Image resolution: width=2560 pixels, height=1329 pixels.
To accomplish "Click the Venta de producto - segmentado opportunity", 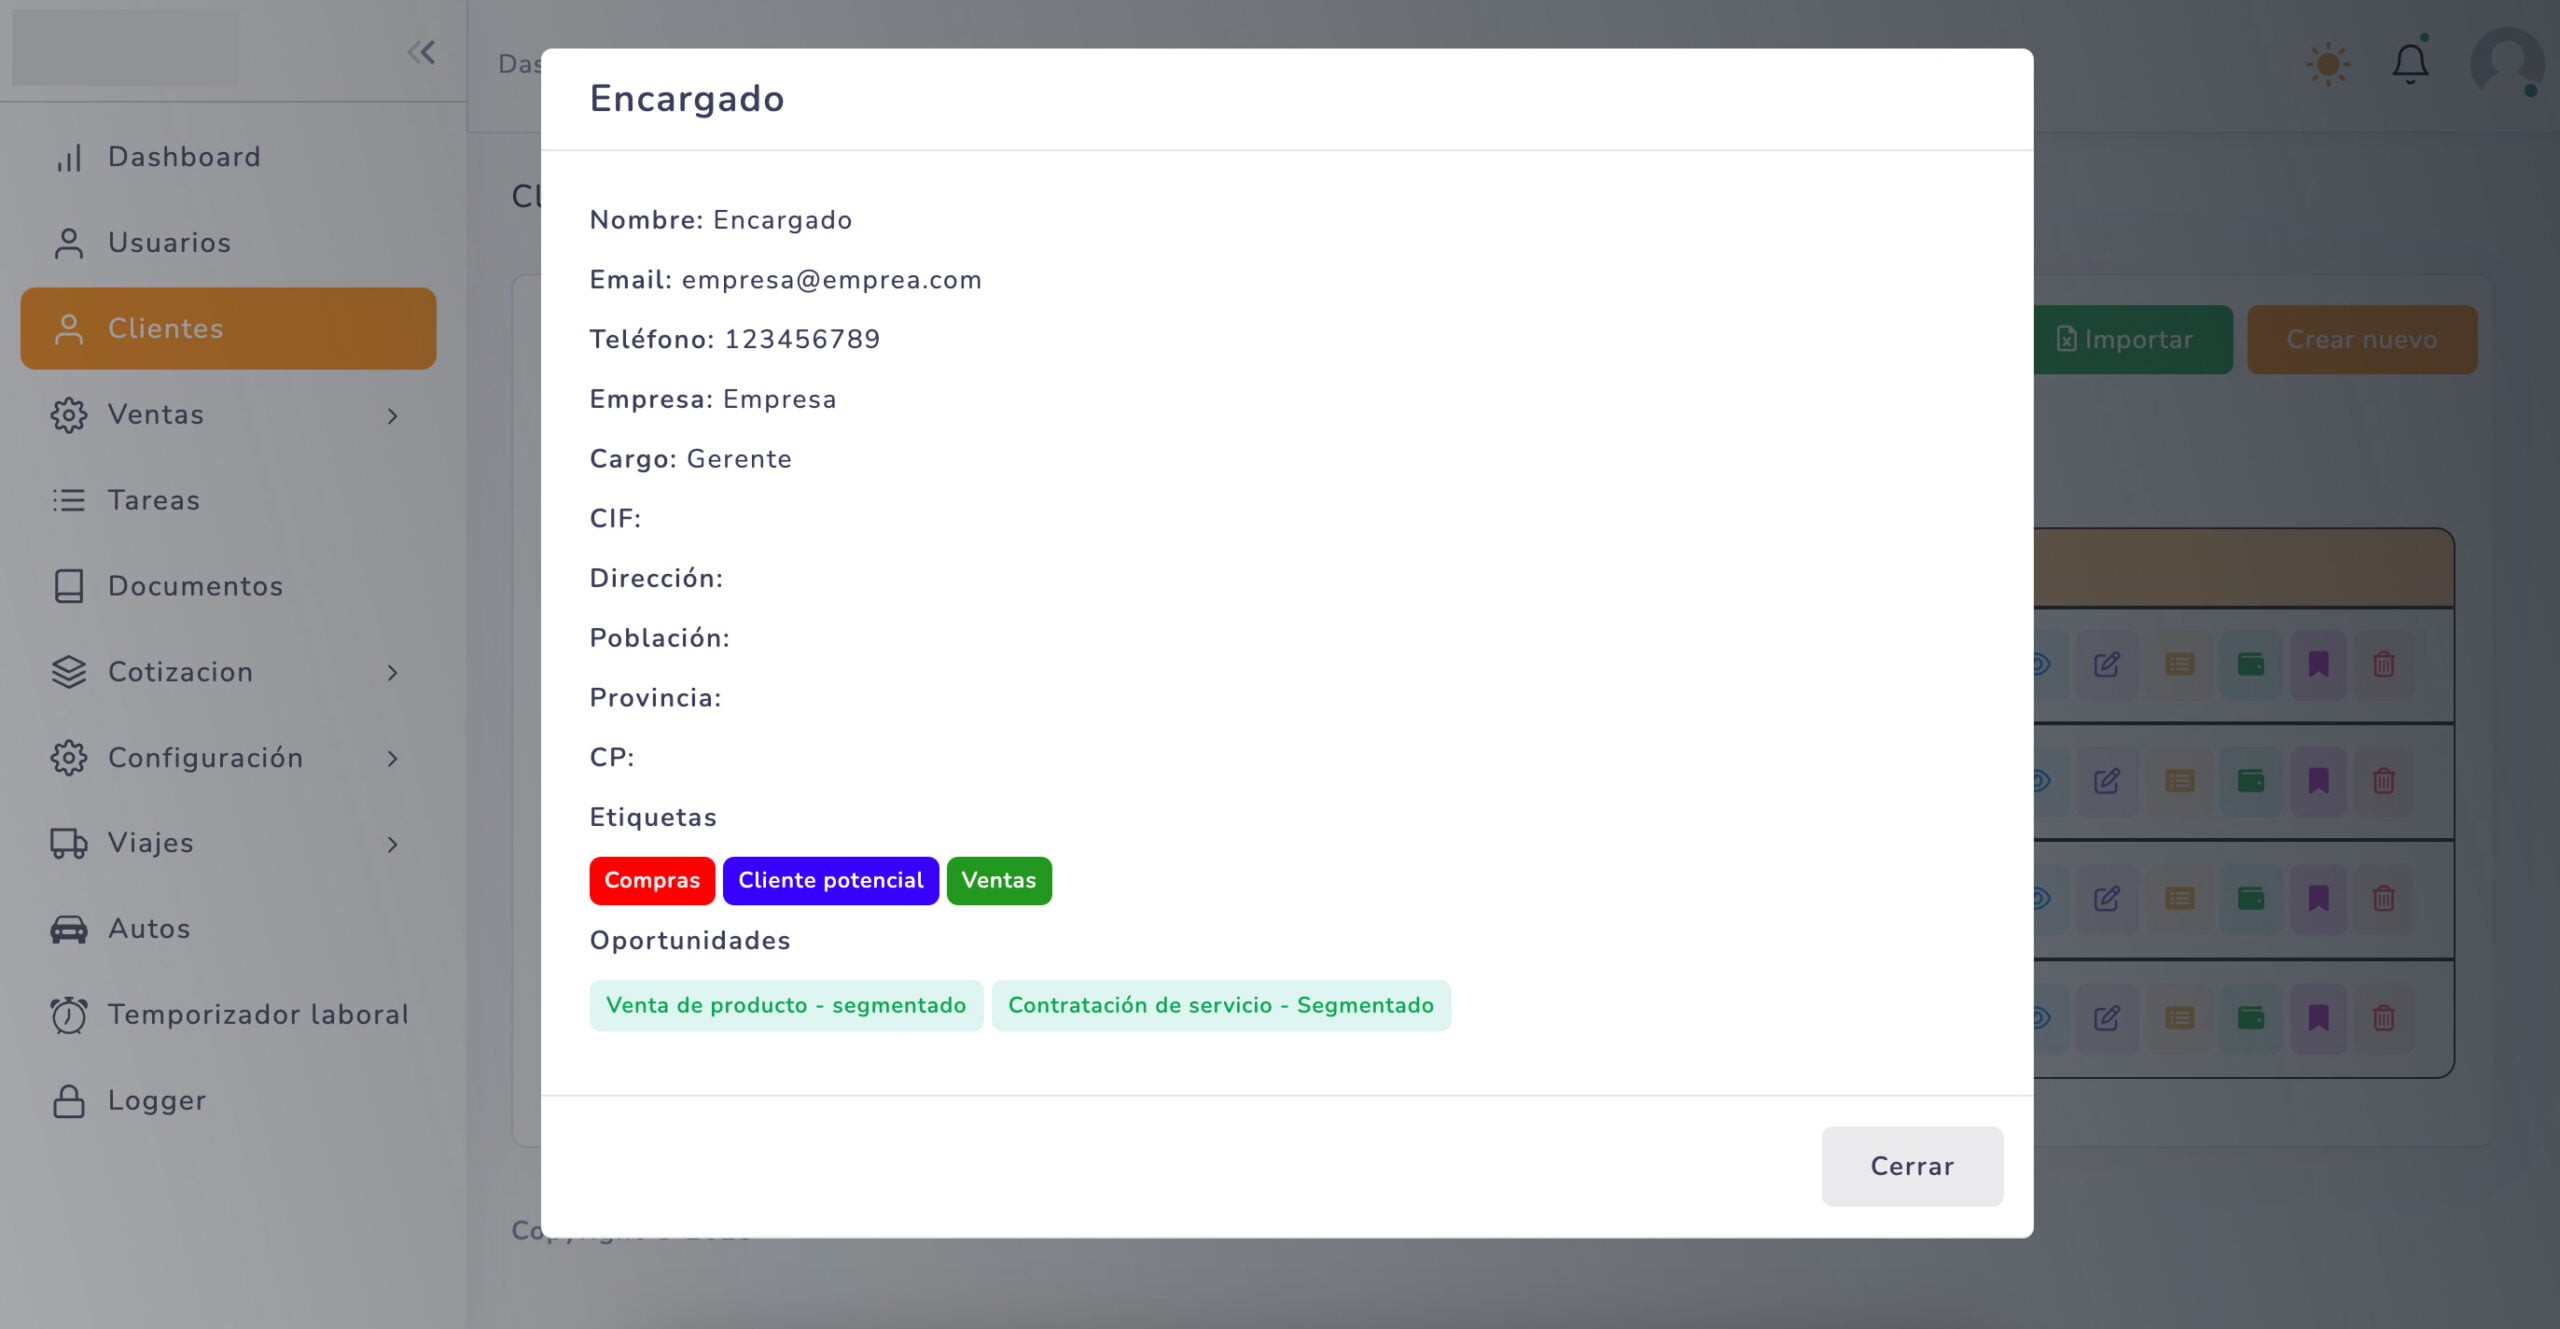I will point(786,1005).
